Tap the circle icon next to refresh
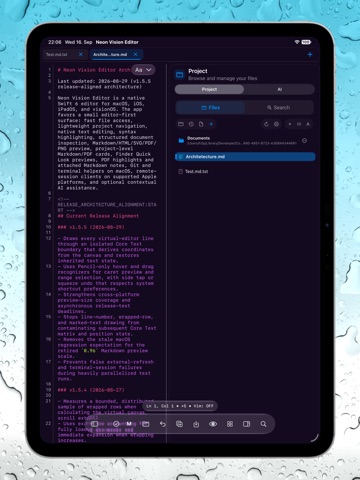The image size is (360, 480). click(x=276, y=124)
